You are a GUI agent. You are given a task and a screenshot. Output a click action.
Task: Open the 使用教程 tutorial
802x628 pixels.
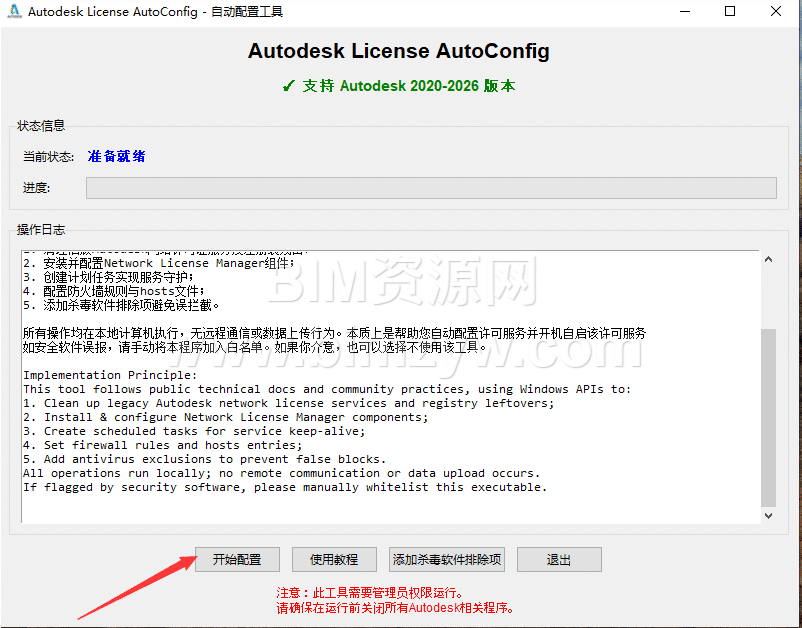pyautogui.click(x=334, y=559)
